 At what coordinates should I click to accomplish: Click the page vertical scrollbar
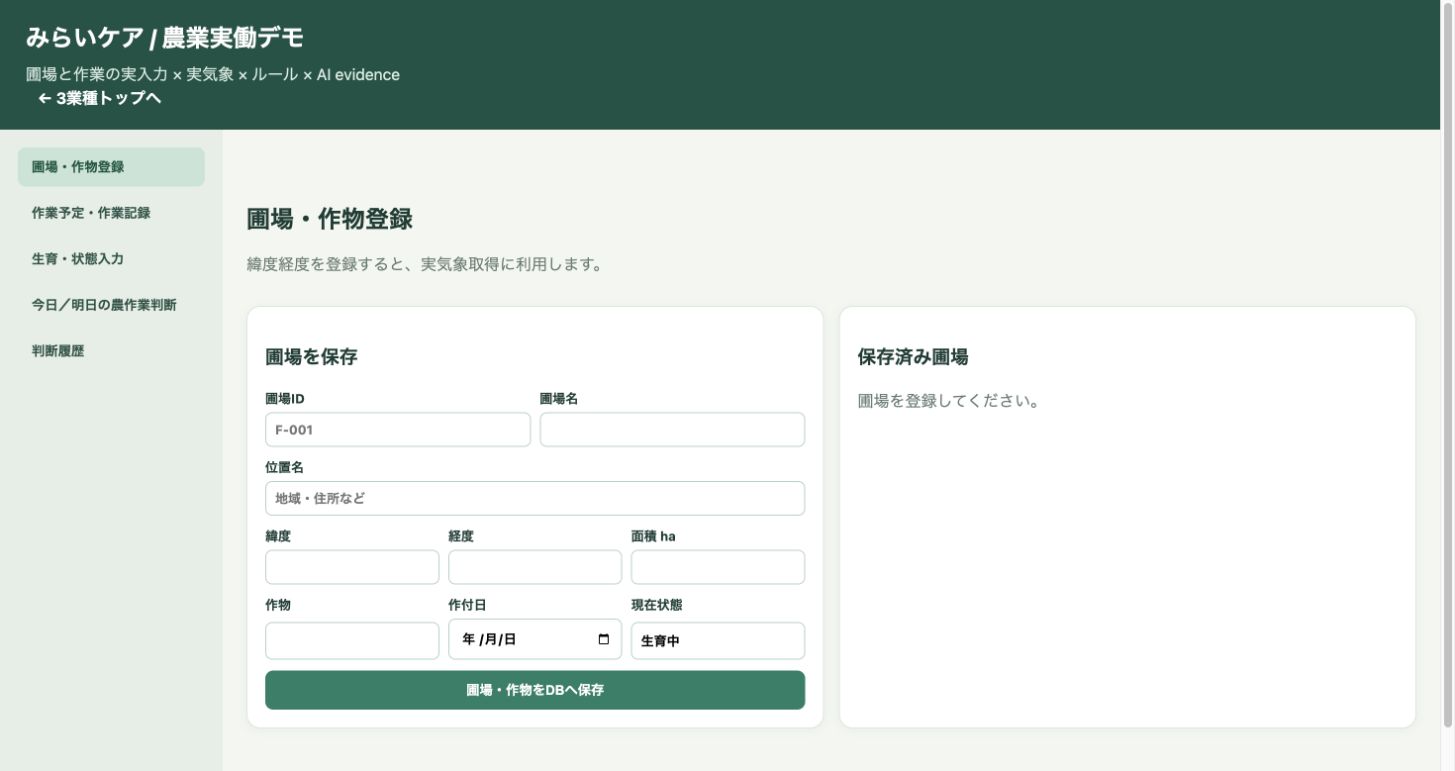[x=1448, y=364]
